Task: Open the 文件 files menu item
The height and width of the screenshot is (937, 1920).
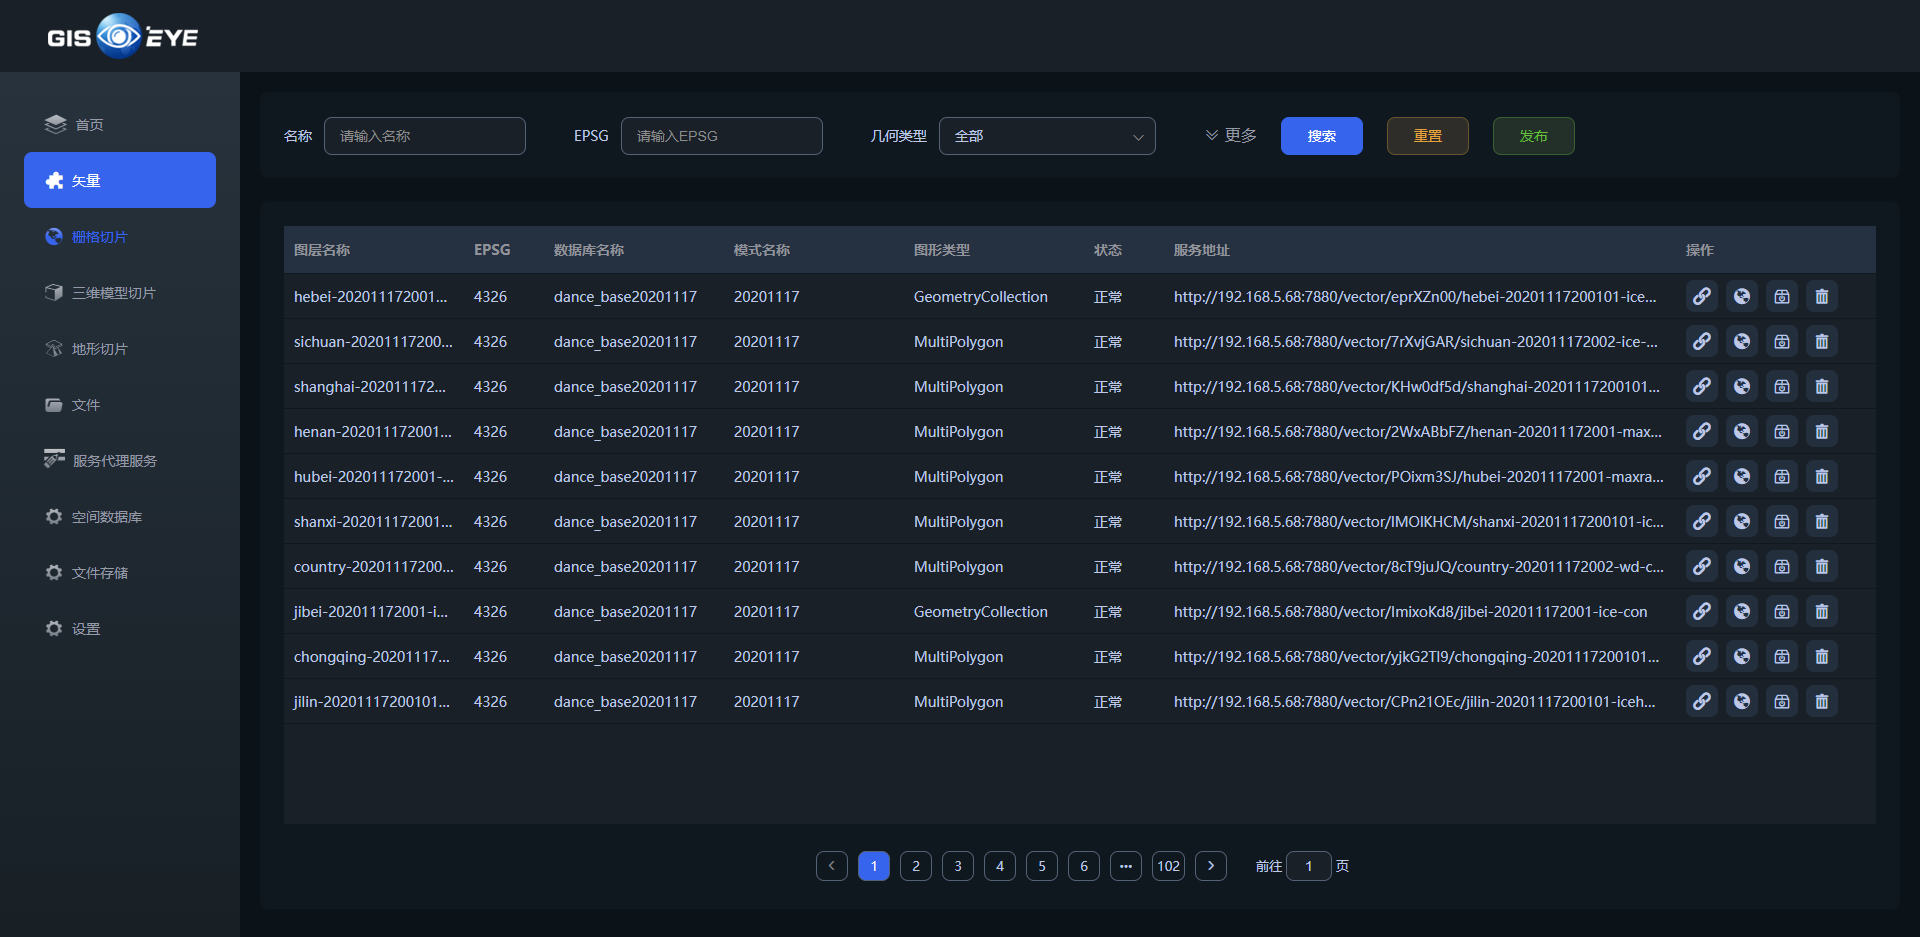Action: (x=120, y=404)
